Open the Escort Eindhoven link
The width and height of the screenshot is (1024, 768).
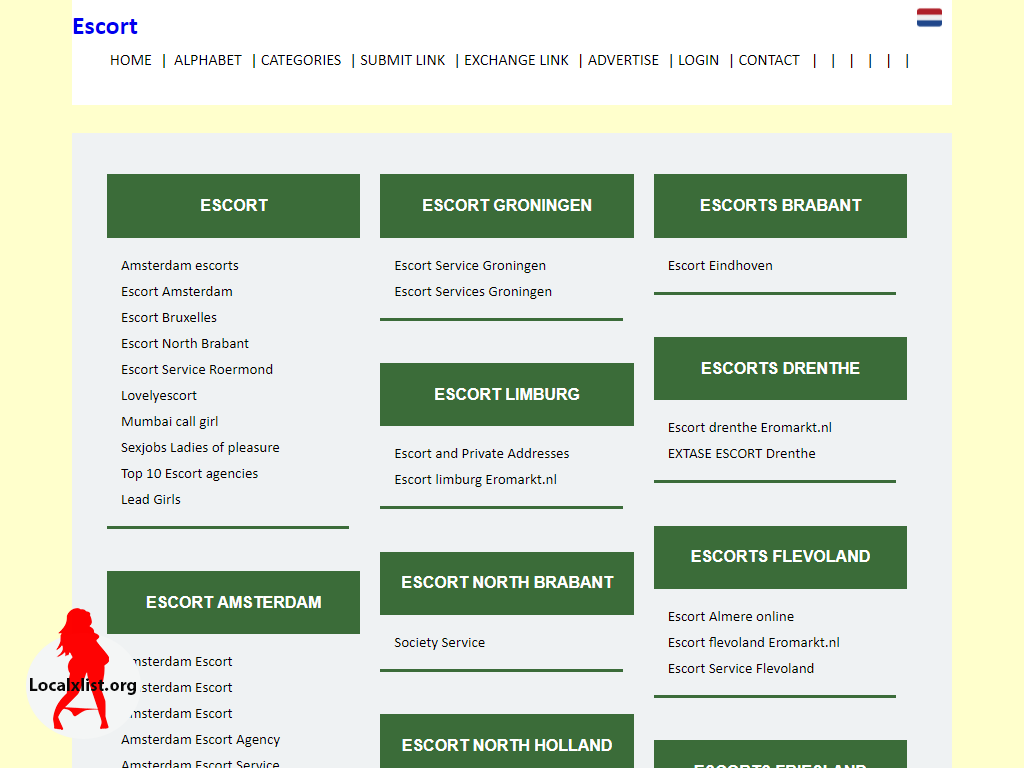point(720,266)
